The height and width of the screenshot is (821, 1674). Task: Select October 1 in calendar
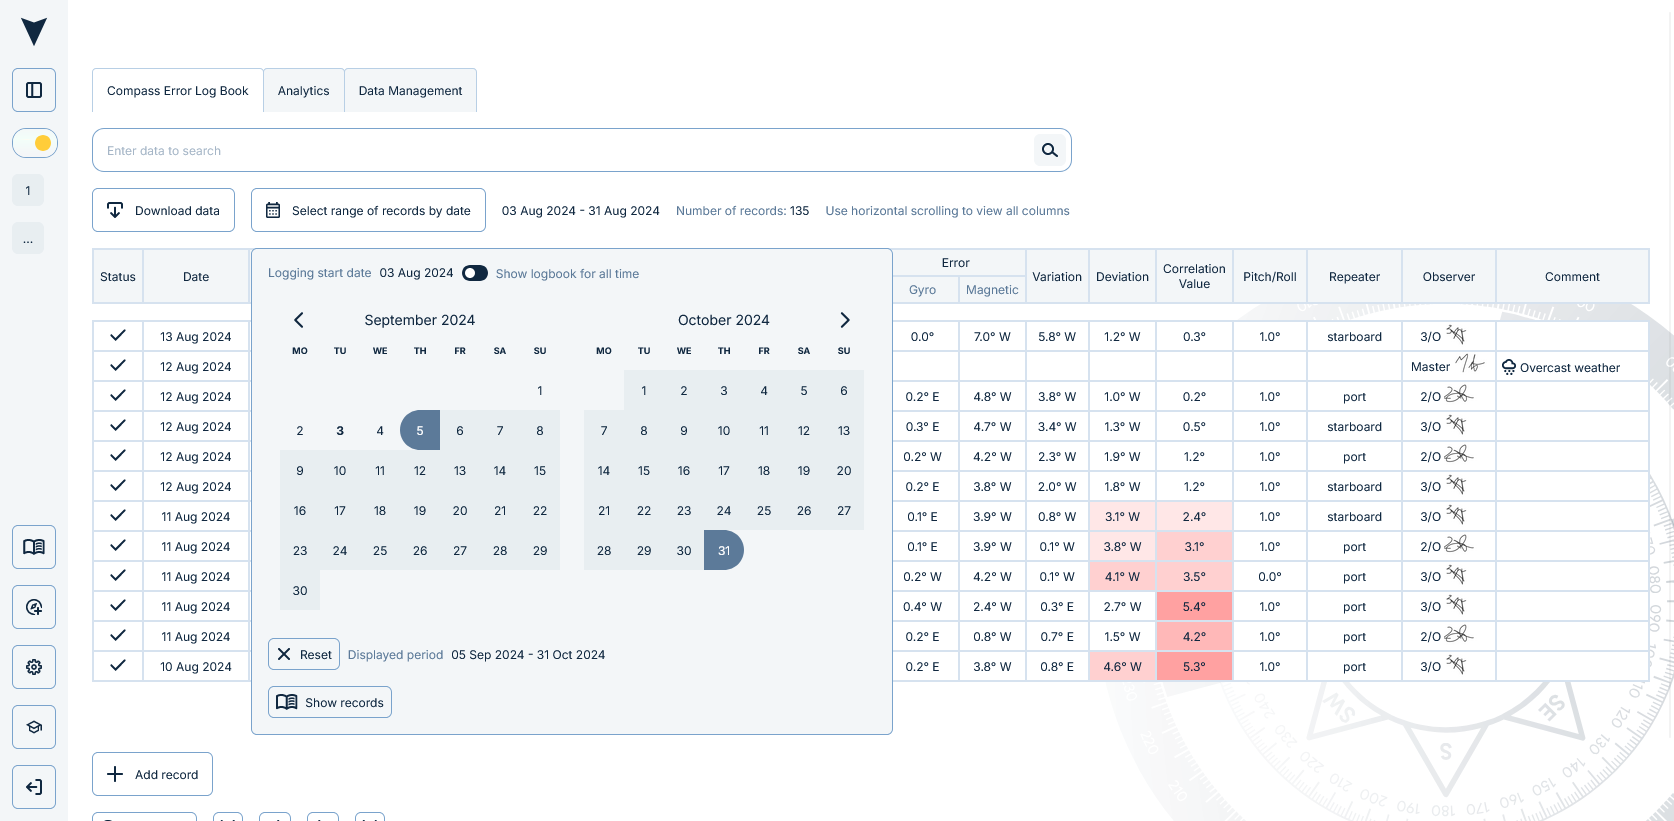[x=644, y=390]
